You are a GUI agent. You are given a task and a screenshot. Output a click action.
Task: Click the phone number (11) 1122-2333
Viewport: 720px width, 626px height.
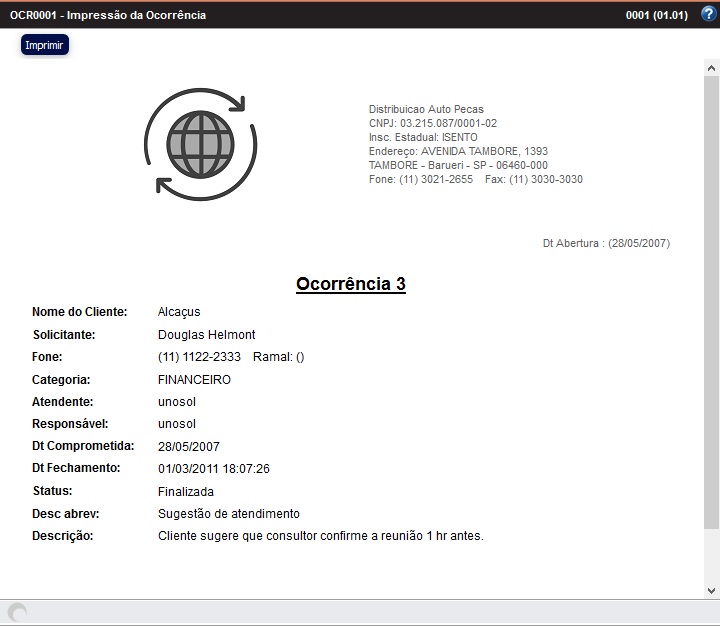[x=199, y=357]
